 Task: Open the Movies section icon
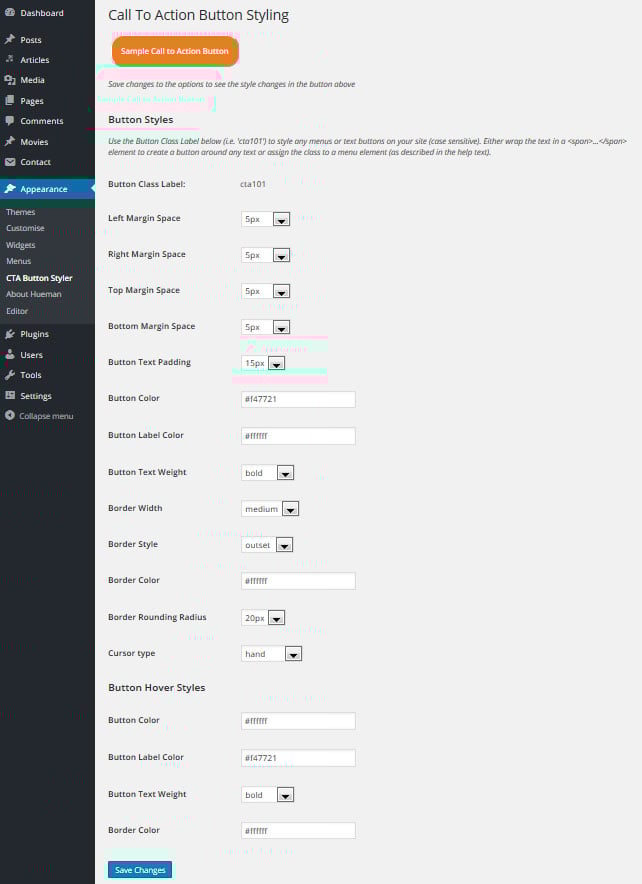point(12,140)
